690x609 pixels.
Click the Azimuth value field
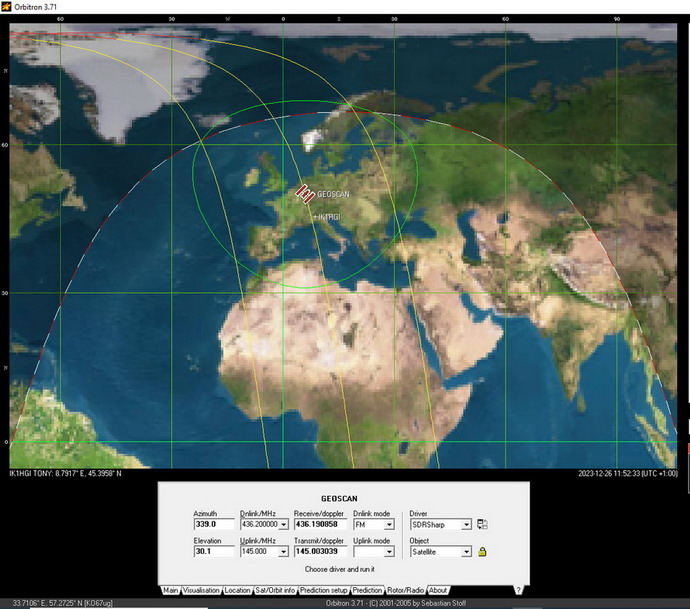[x=214, y=525]
